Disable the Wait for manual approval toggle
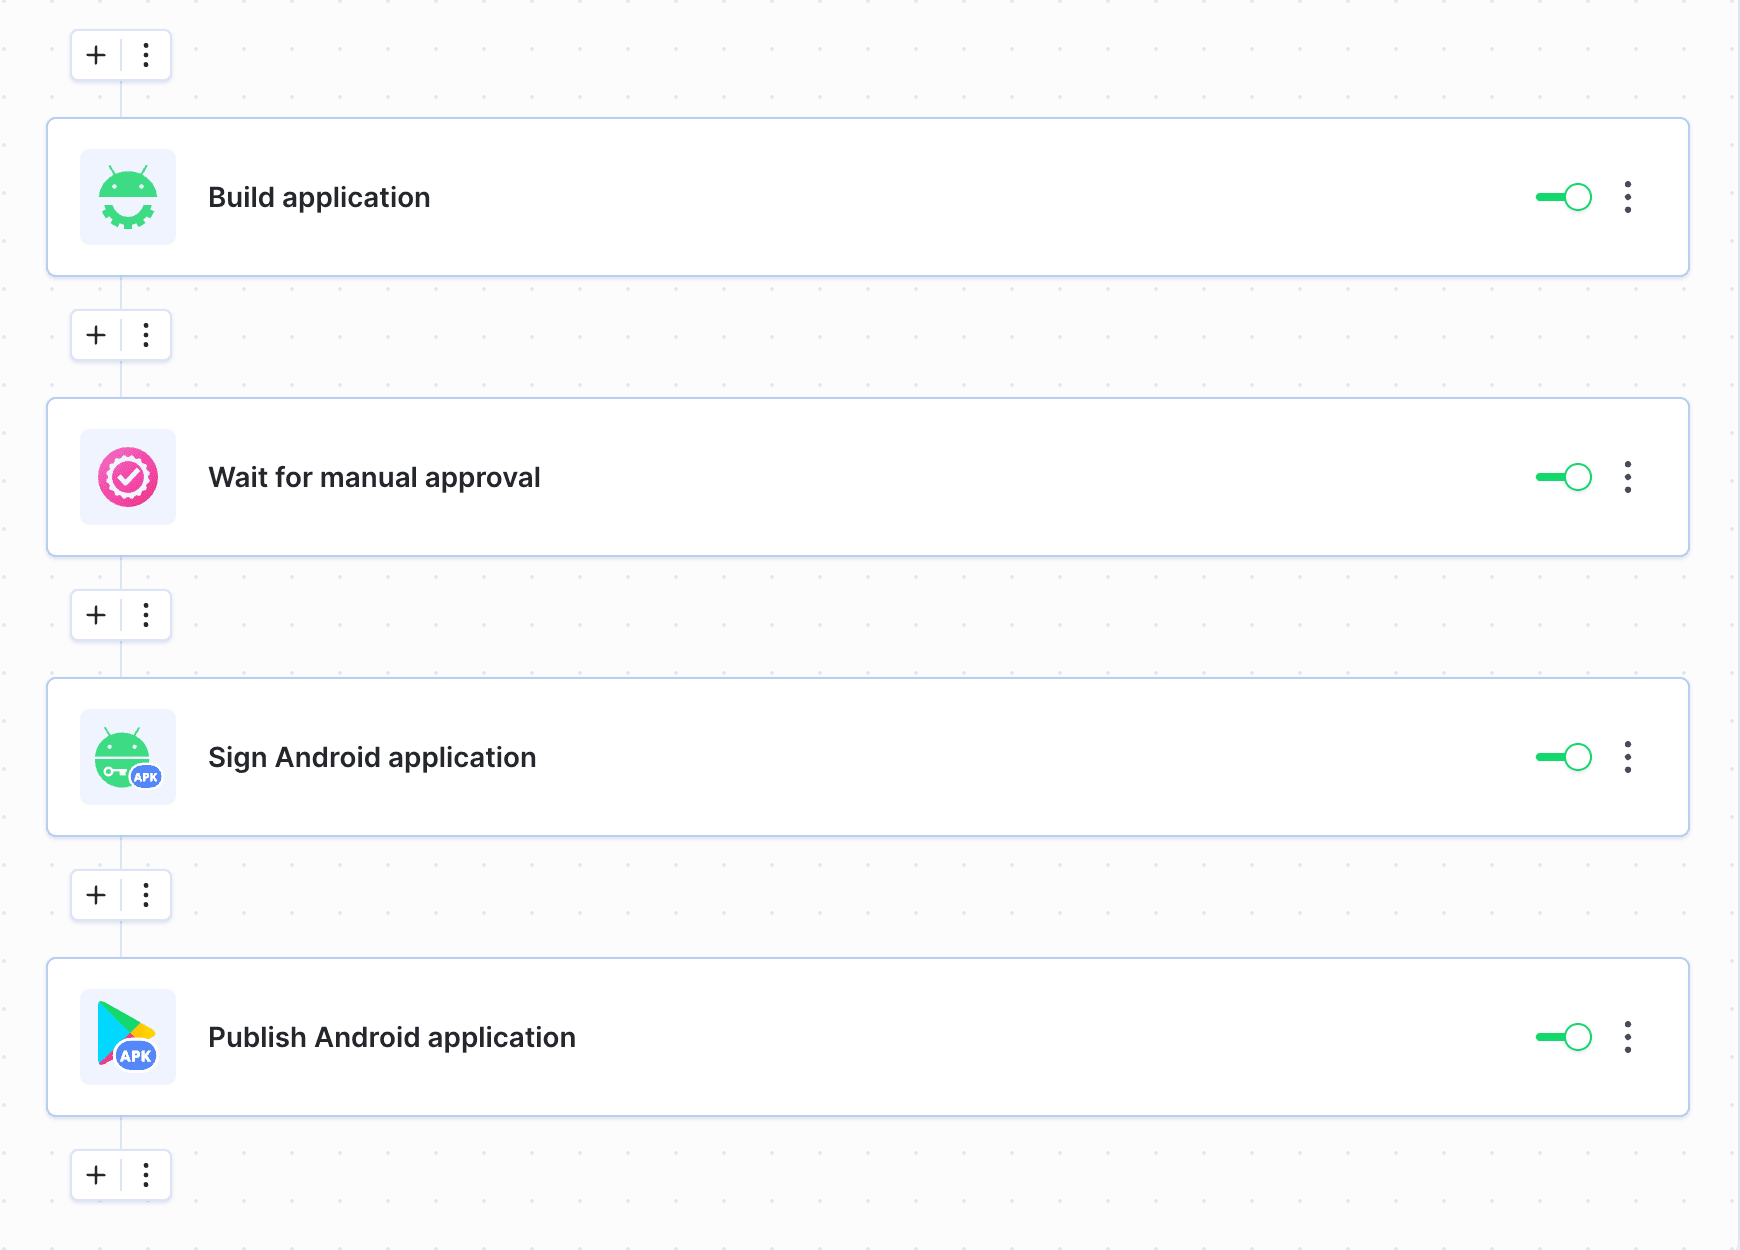The image size is (1740, 1250). tap(1563, 477)
